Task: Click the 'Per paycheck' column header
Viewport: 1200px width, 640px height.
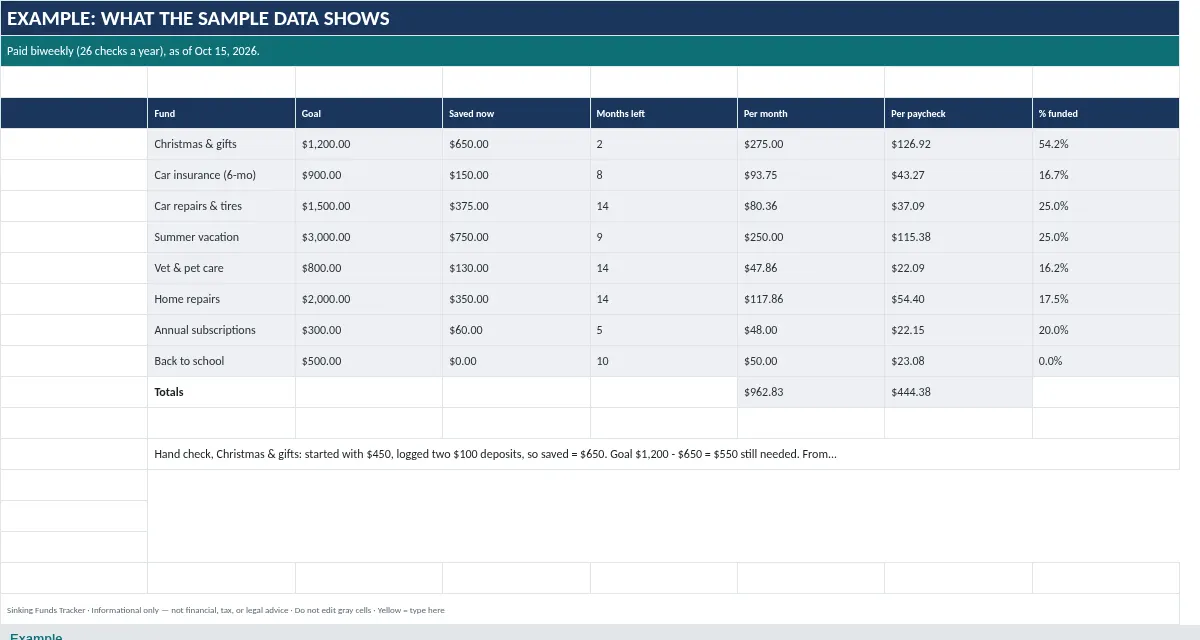Action: point(958,113)
